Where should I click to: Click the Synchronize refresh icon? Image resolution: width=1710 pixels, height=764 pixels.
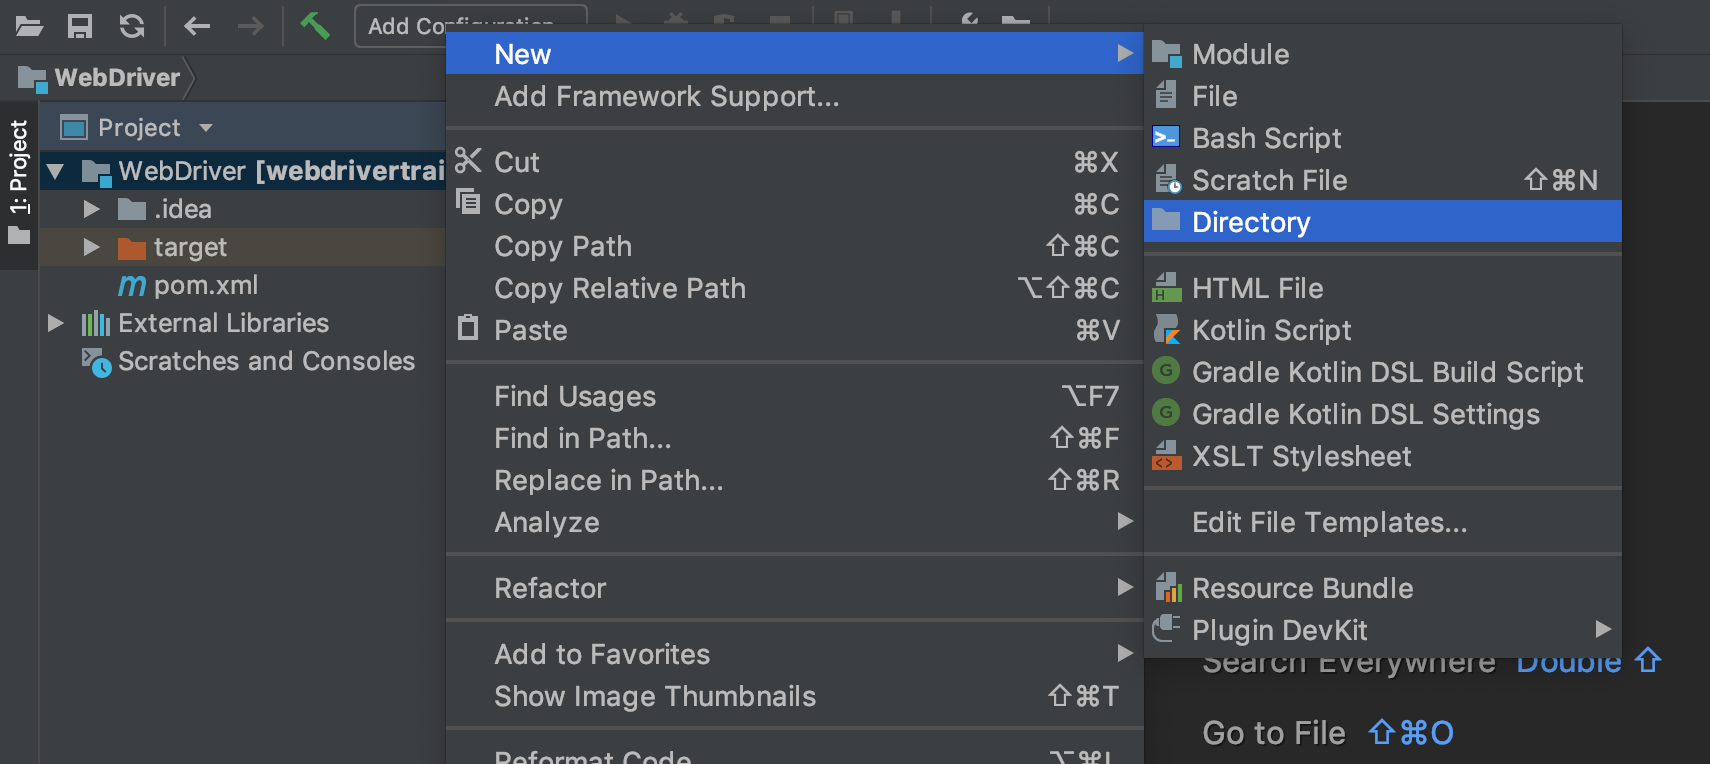(132, 26)
